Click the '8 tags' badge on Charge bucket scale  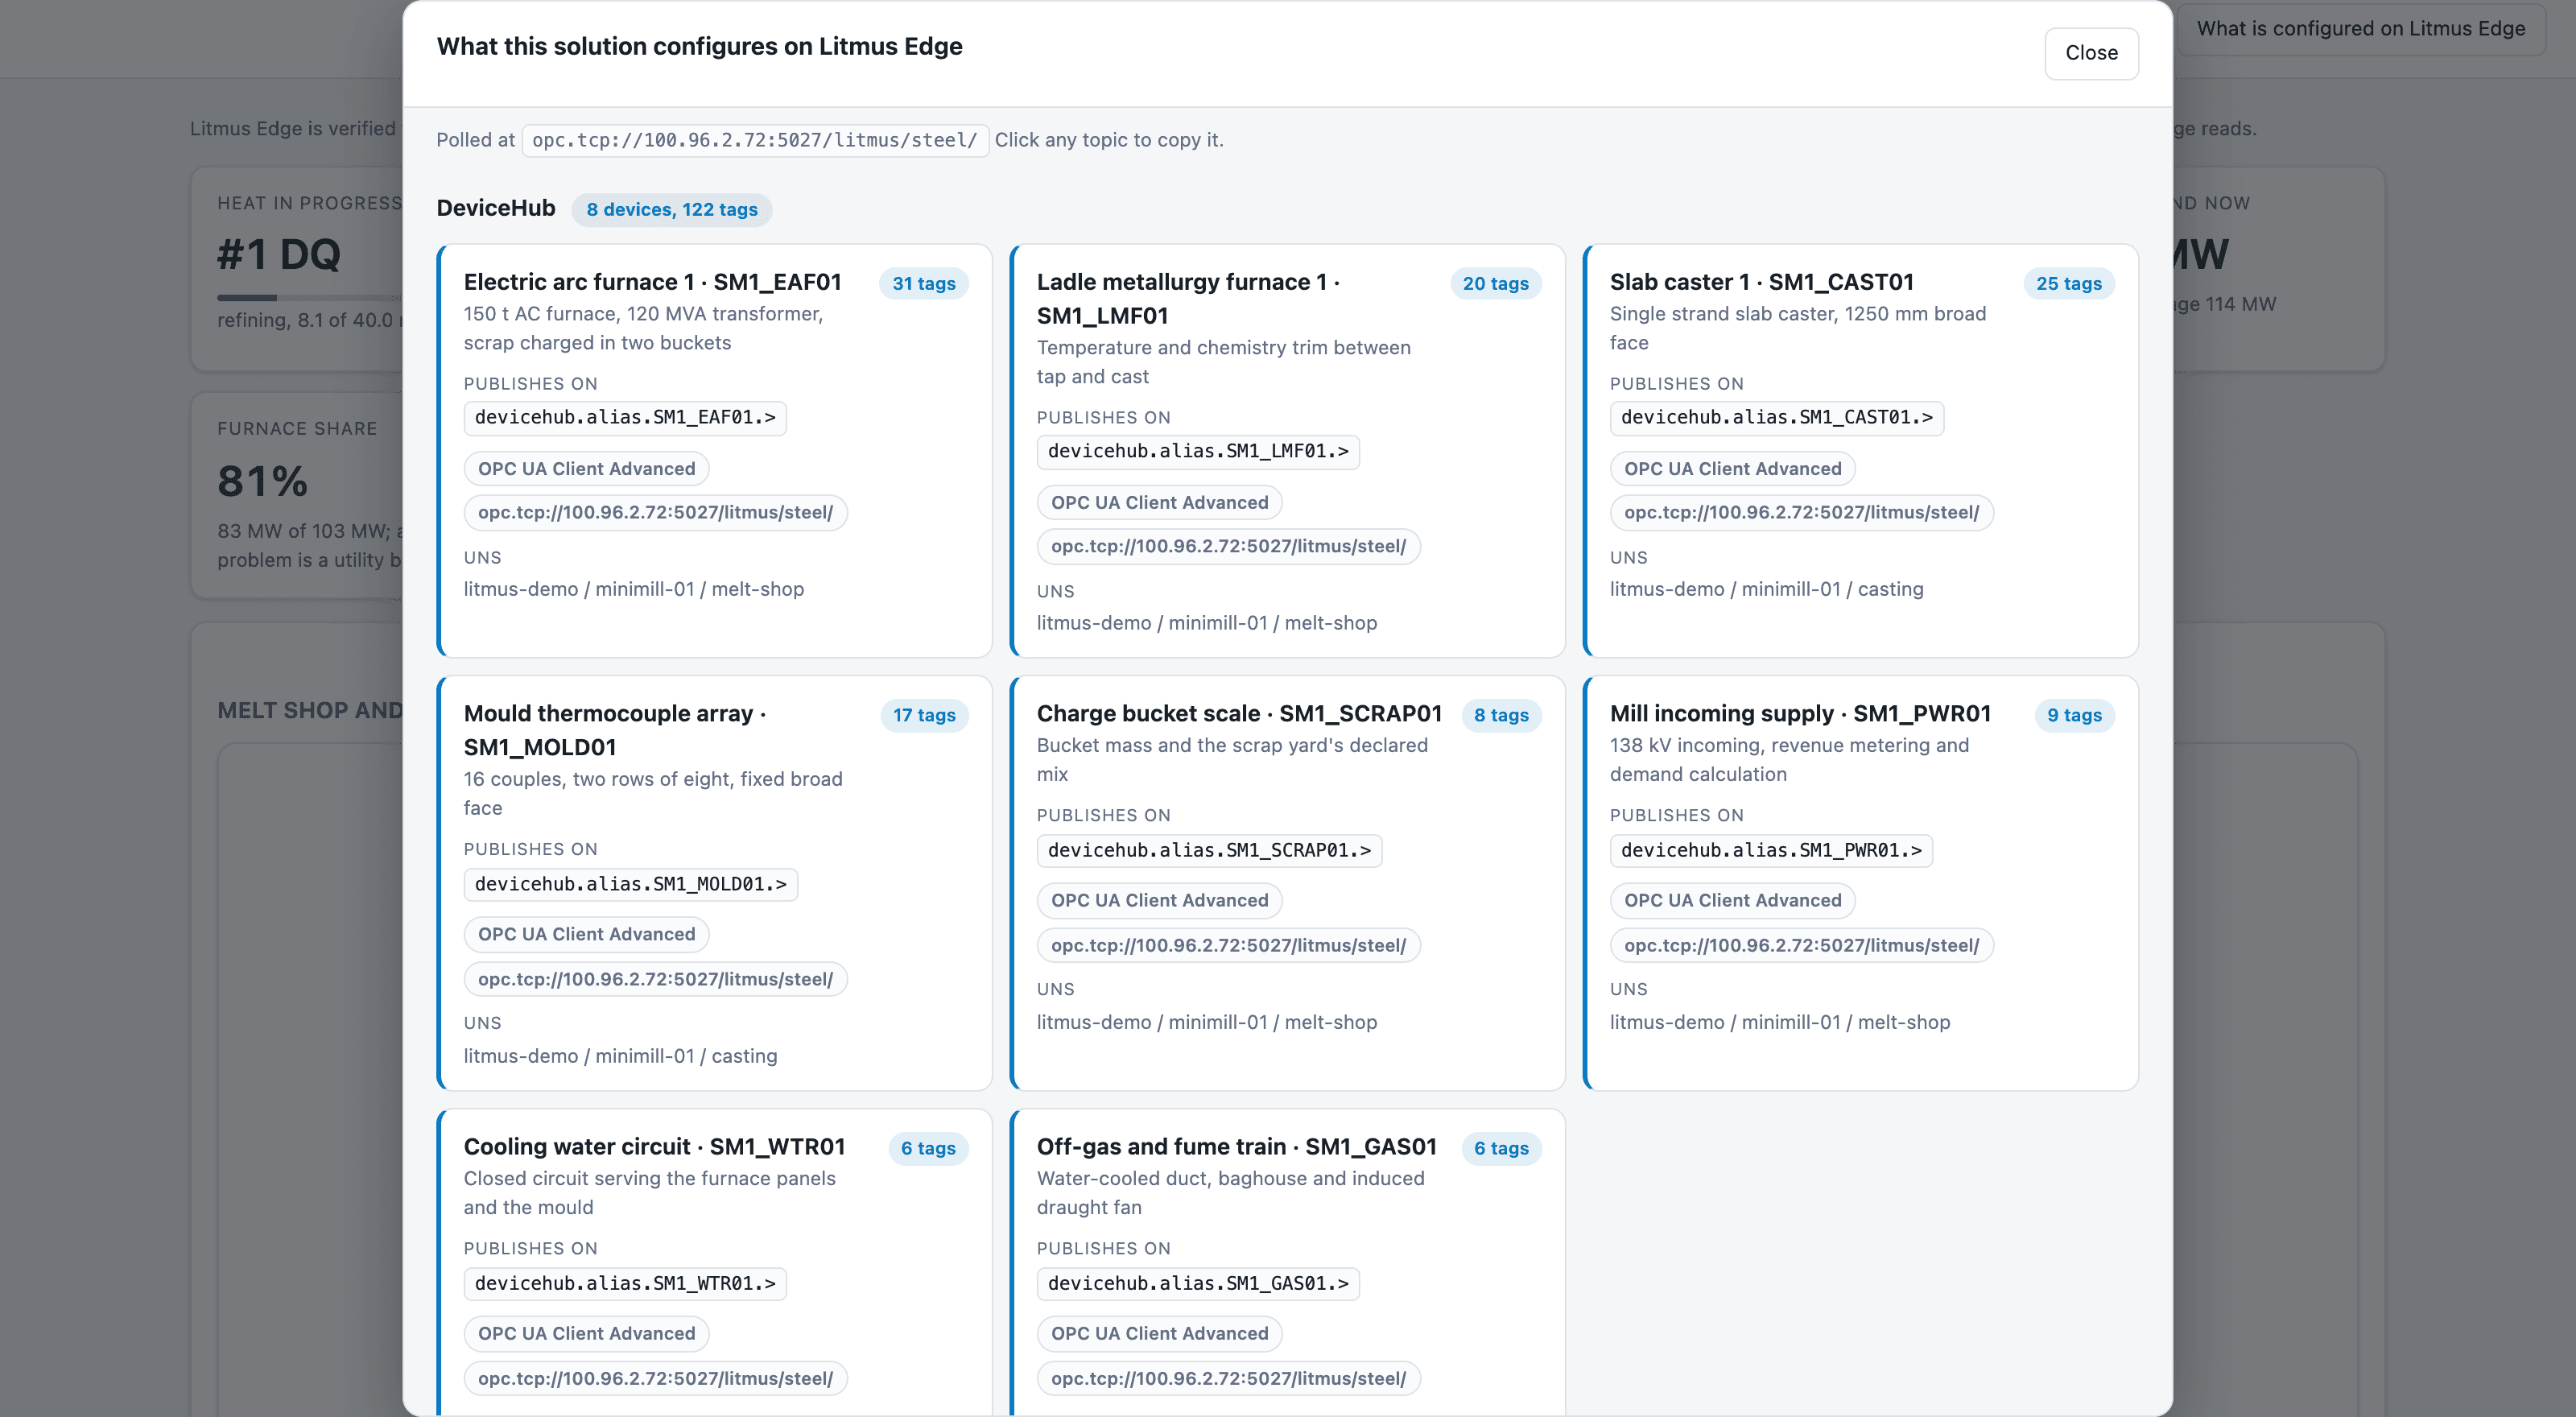pos(1501,716)
